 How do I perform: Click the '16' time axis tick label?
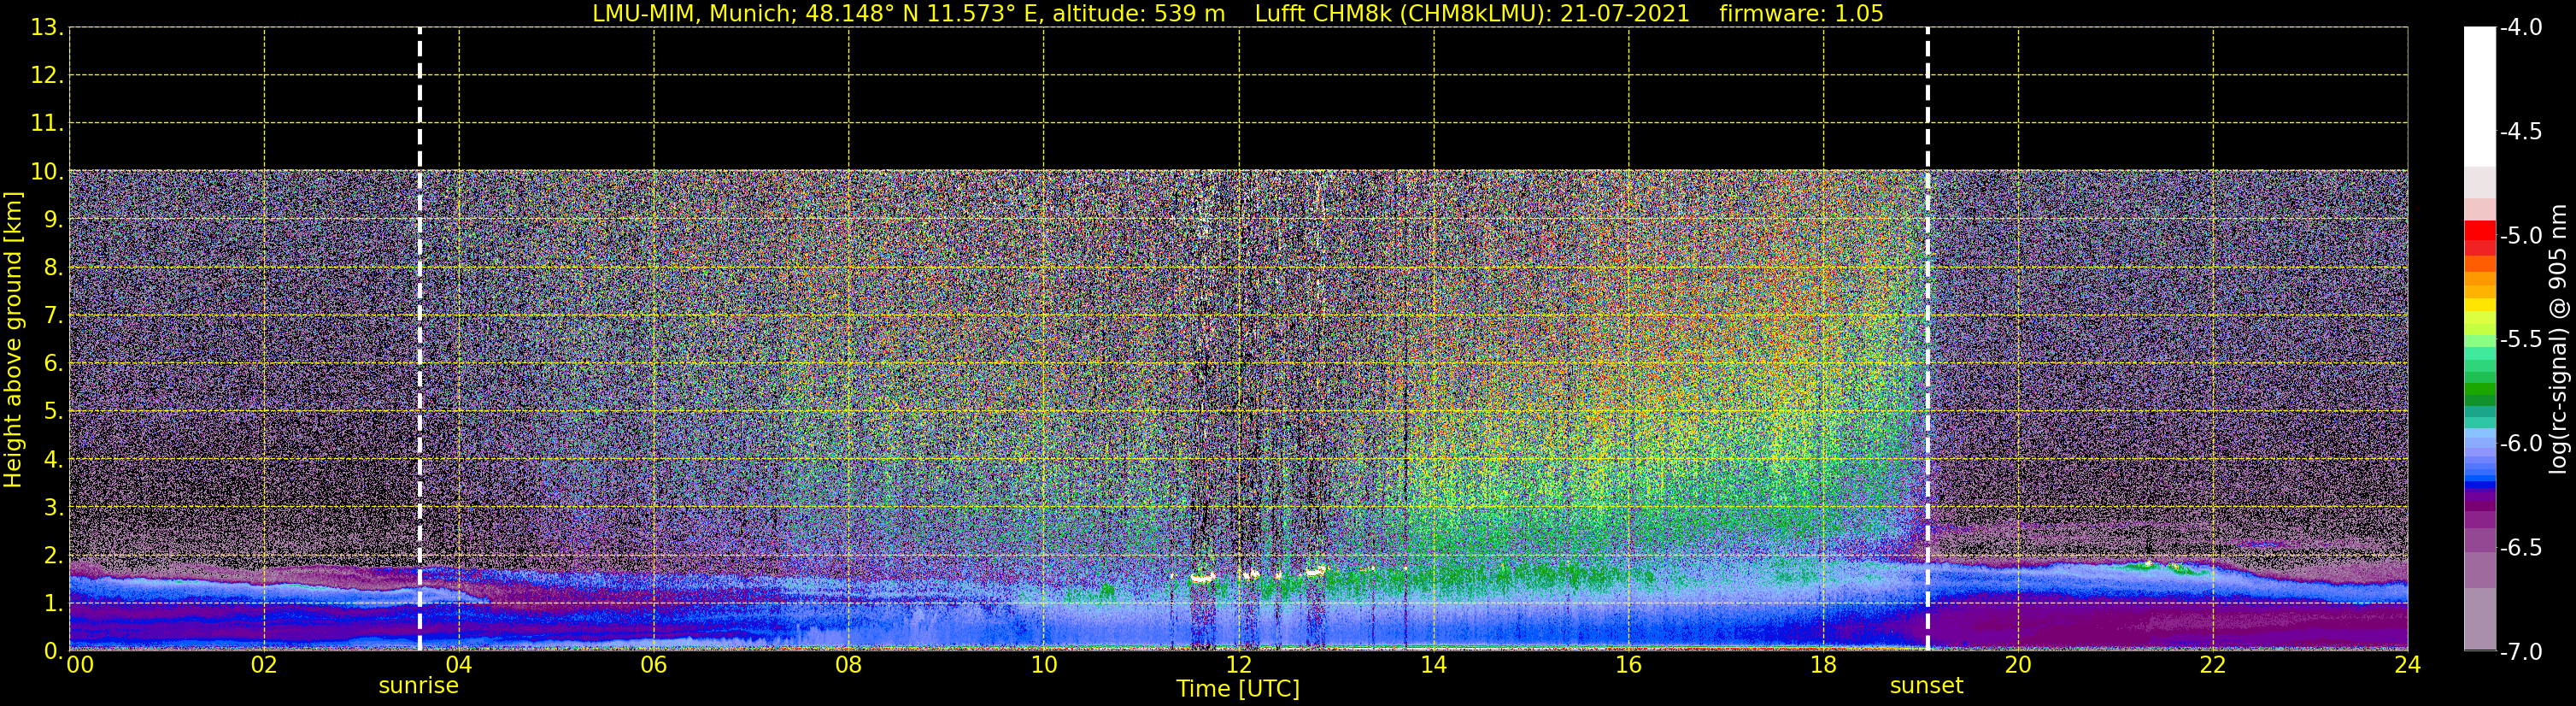(x=1629, y=665)
